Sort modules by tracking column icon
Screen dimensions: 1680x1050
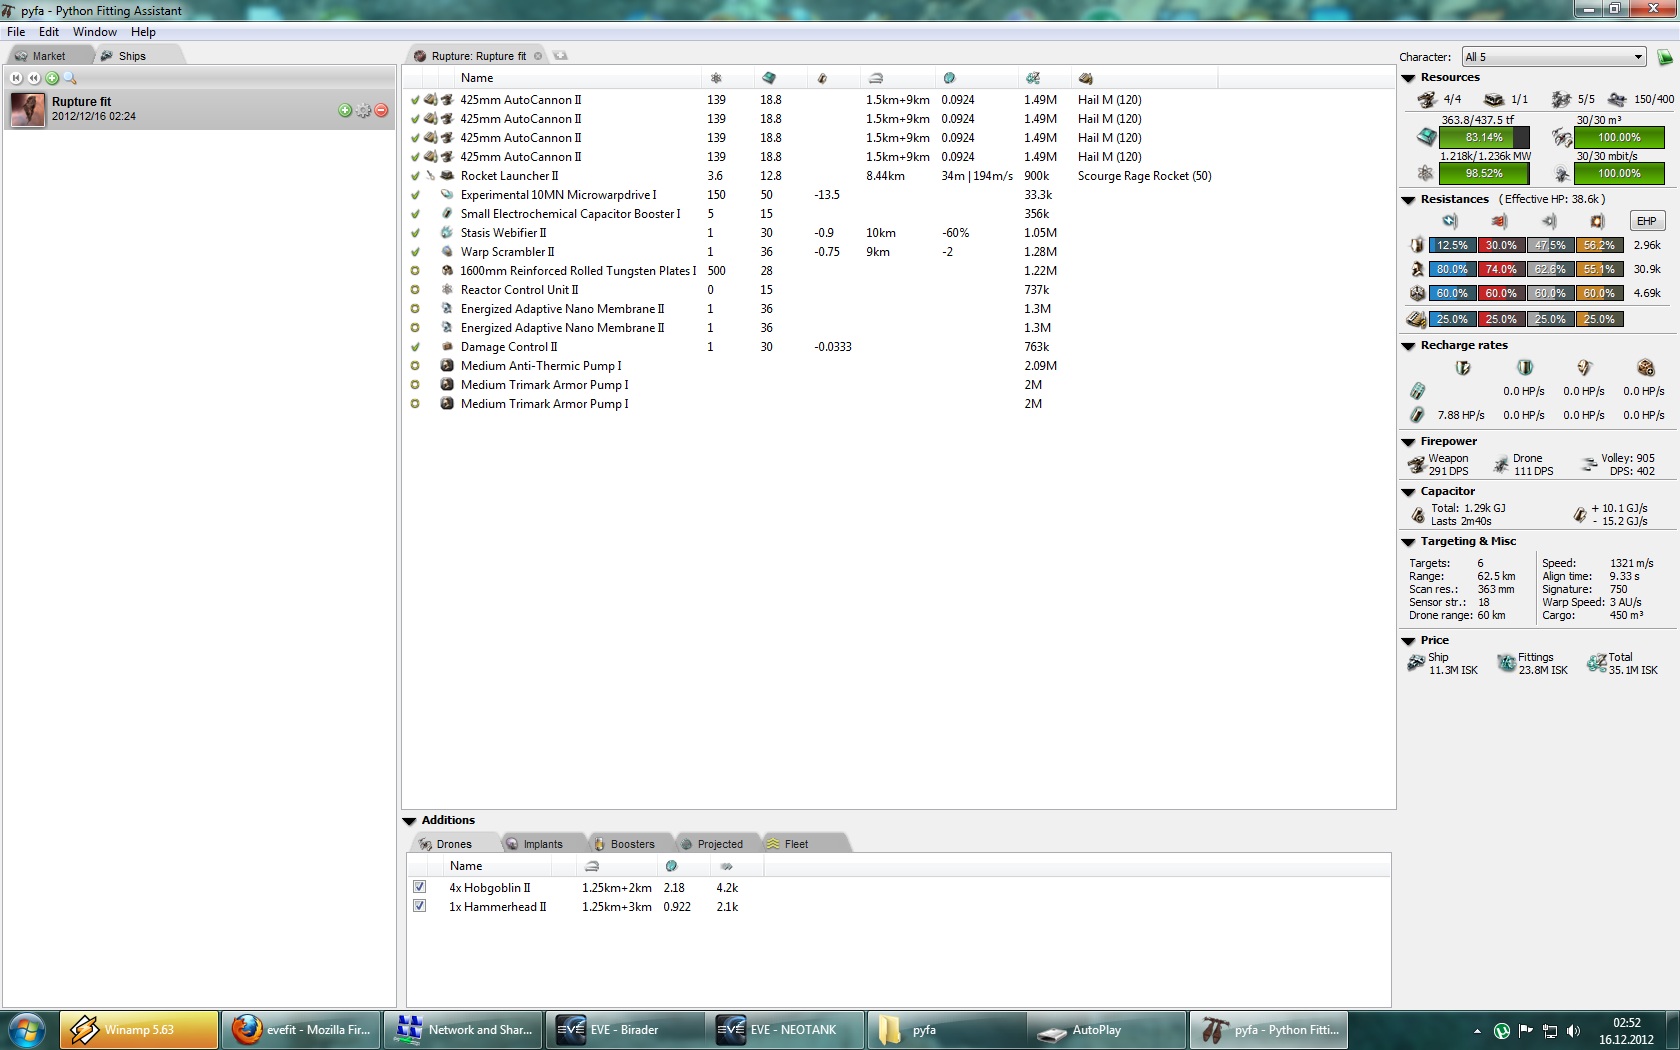[x=949, y=78]
